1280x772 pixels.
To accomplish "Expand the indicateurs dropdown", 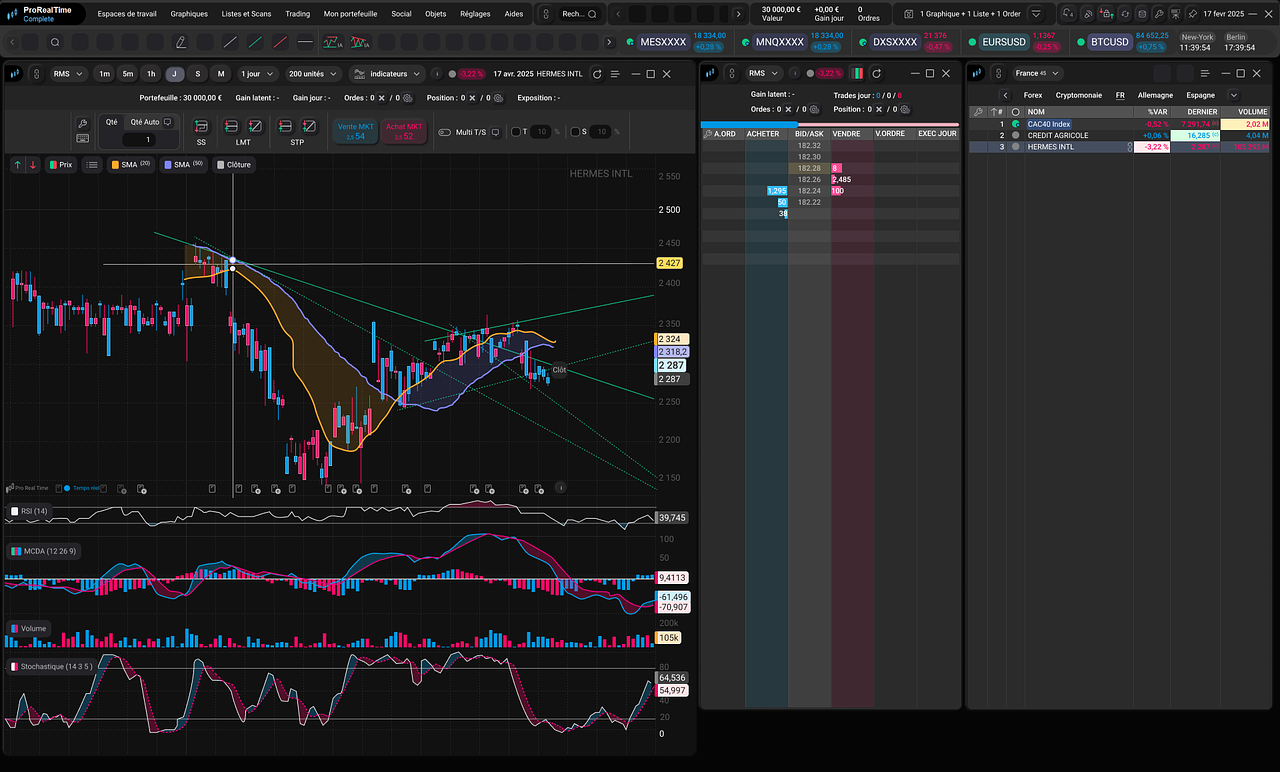I will (387, 74).
